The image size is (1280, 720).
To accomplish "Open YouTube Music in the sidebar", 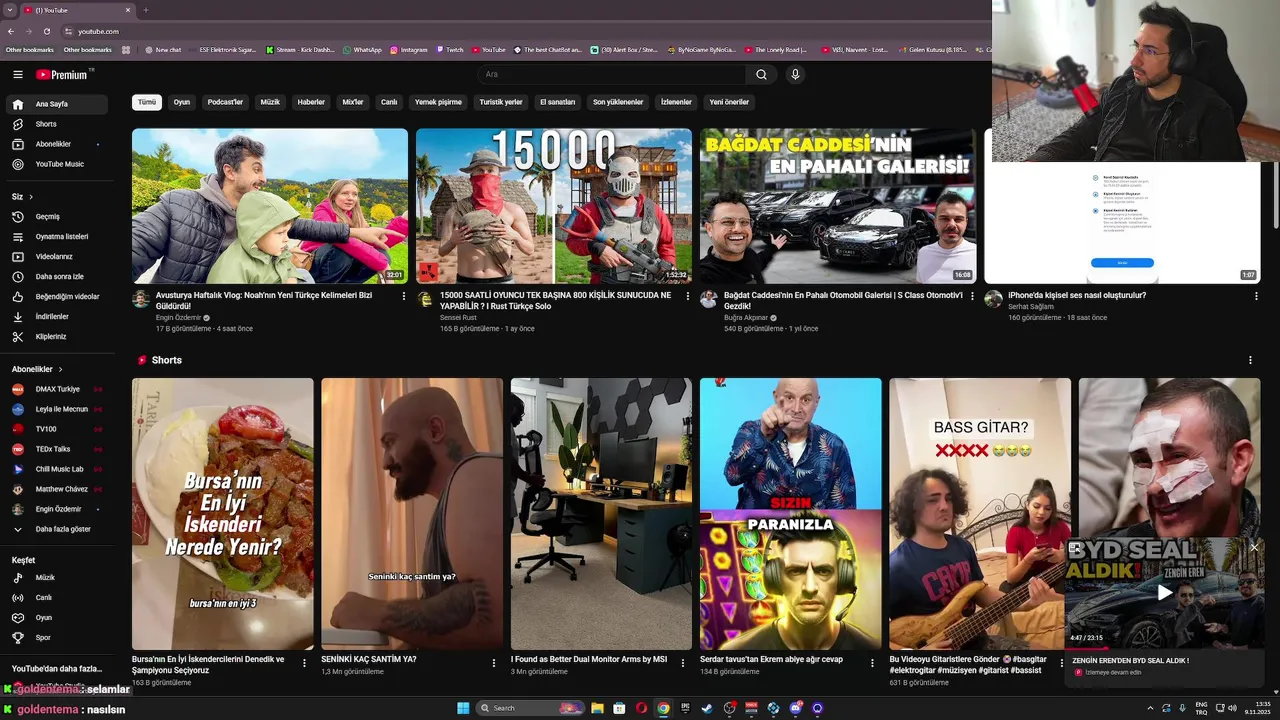I will tap(57, 164).
